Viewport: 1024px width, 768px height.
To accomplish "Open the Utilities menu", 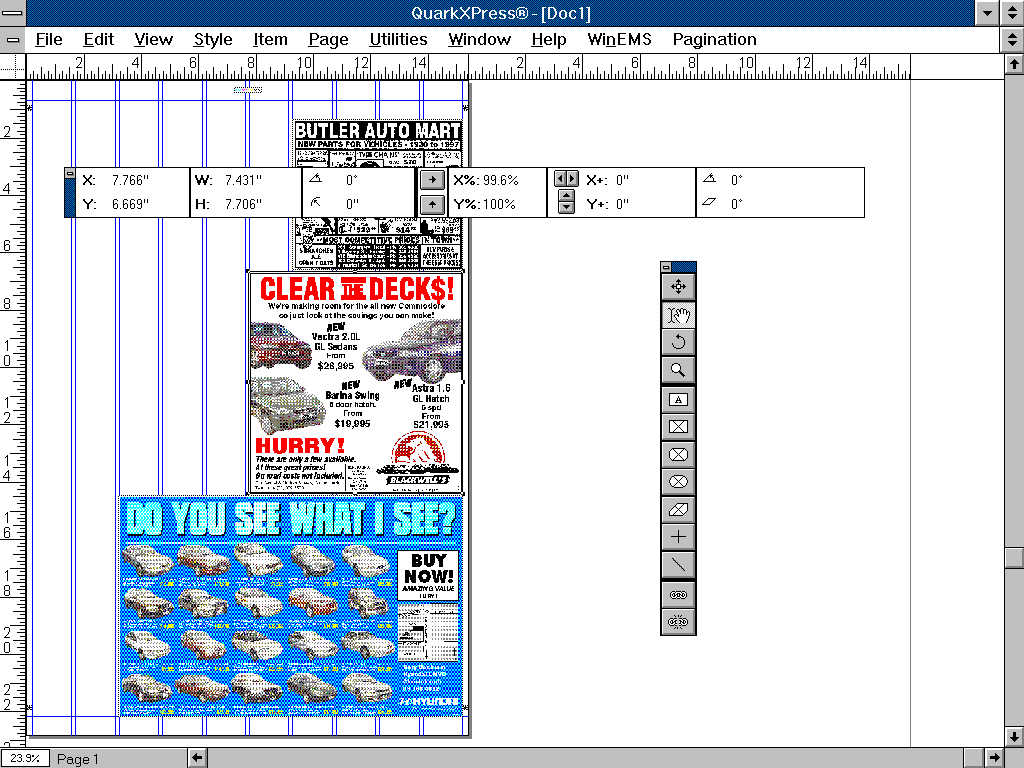I will pyautogui.click(x=398, y=40).
